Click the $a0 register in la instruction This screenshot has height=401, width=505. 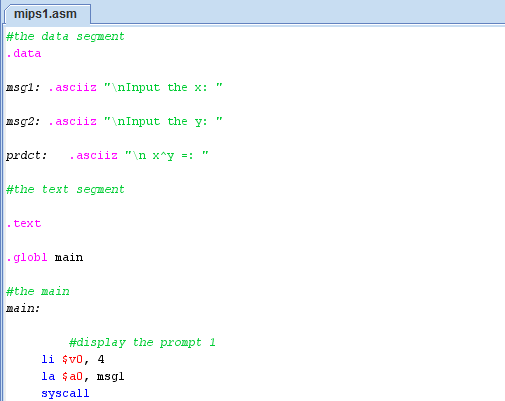[72, 376]
